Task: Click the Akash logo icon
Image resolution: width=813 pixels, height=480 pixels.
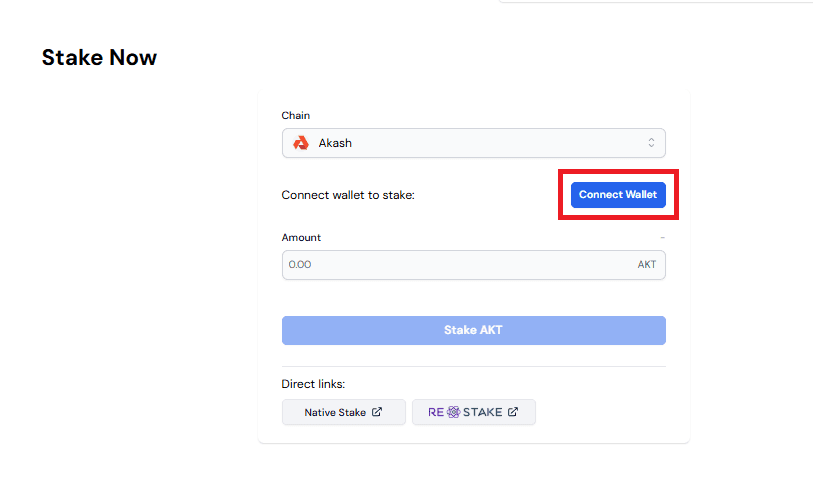Action: pyautogui.click(x=300, y=143)
